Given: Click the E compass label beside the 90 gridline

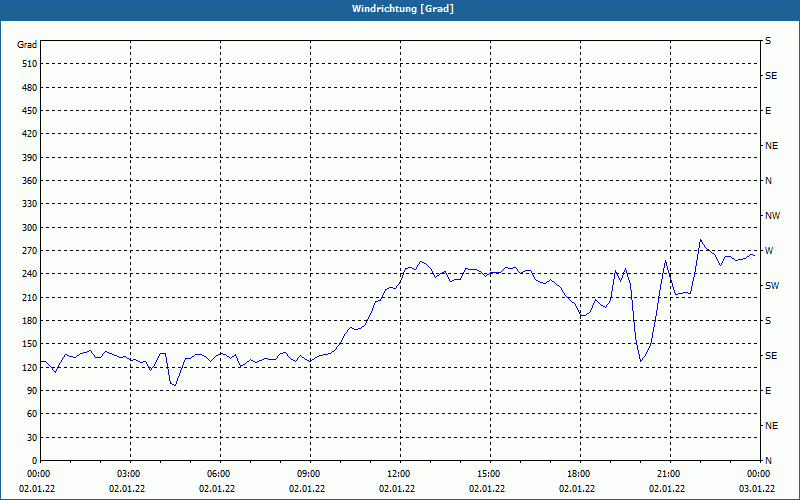Looking at the screenshot, I should pyautogui.click(x=768, y=391).
